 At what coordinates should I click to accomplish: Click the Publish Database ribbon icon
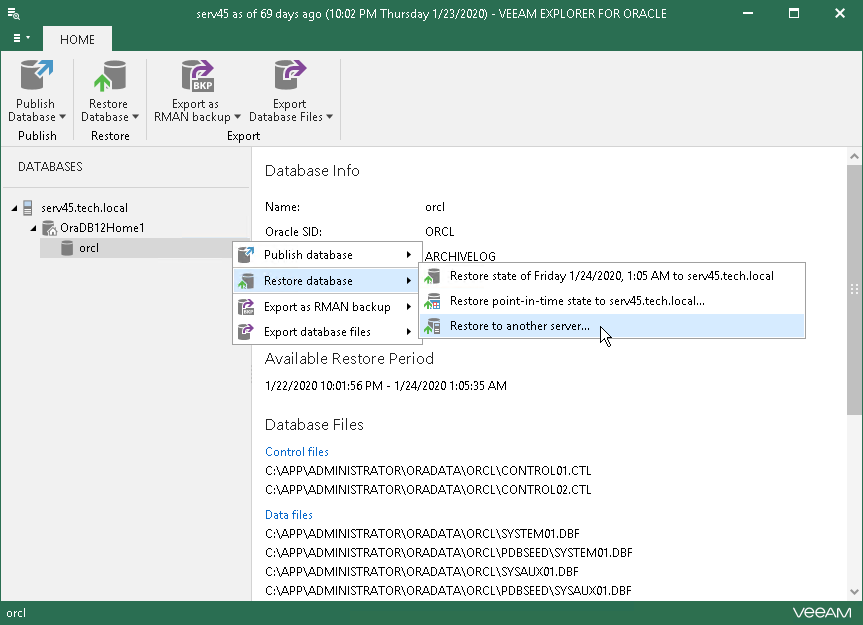tap(36, 78)
